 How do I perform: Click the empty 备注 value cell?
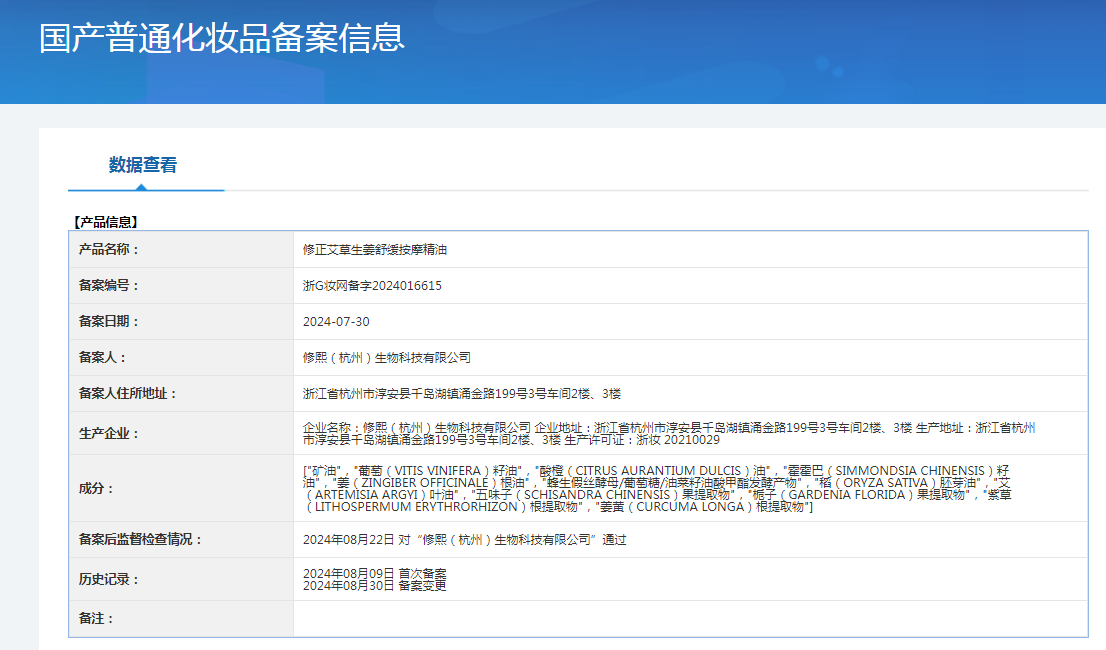point(690,619)
